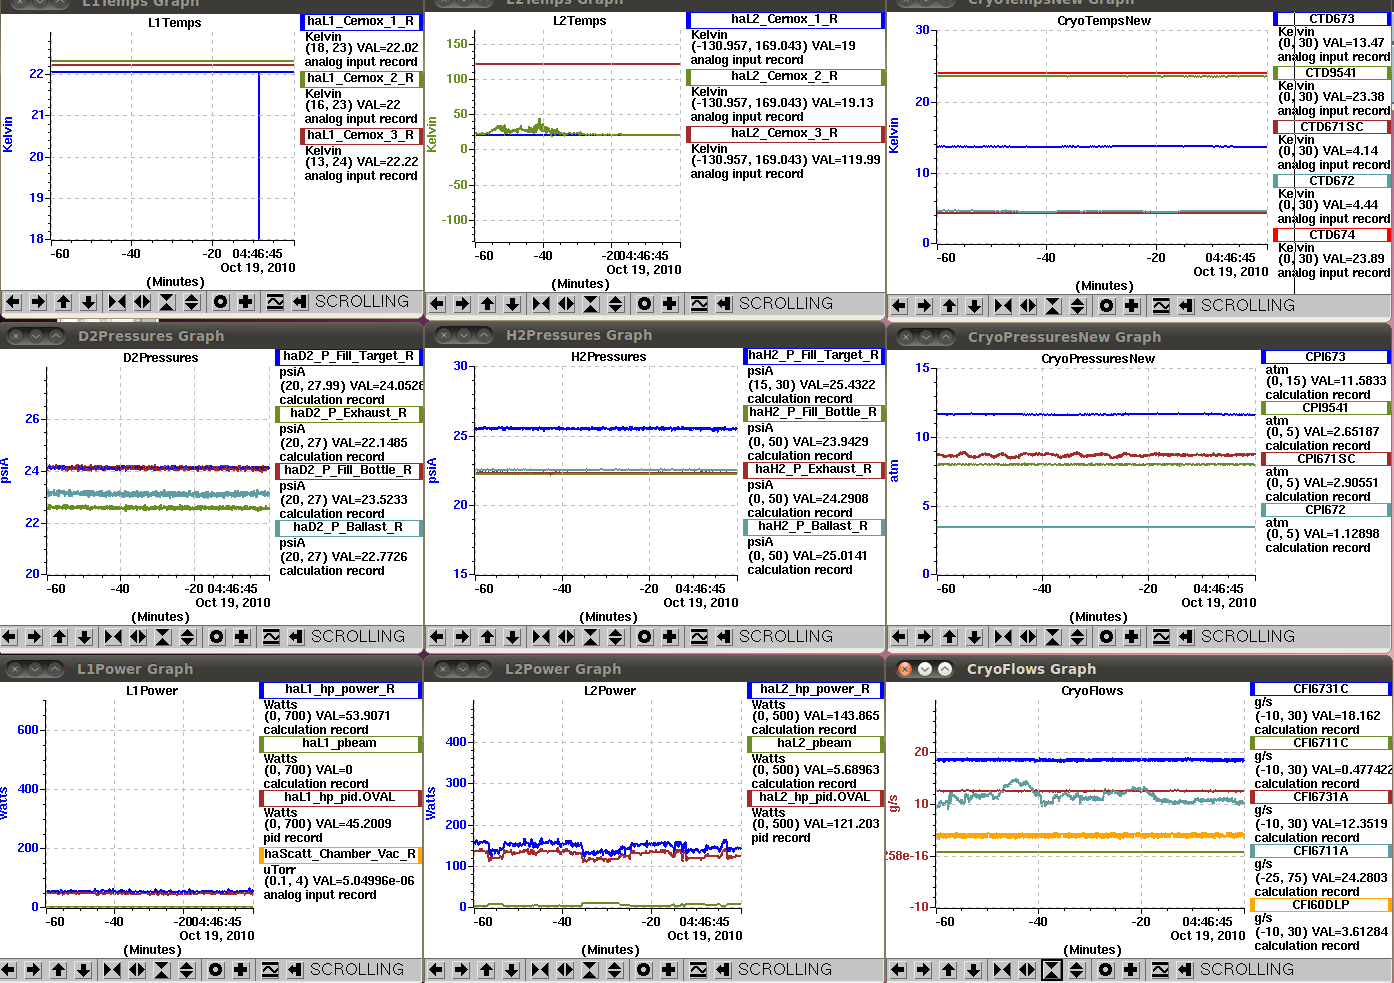
Task: Select the CTD672 curve legend label
Action: click(1332, 181)
